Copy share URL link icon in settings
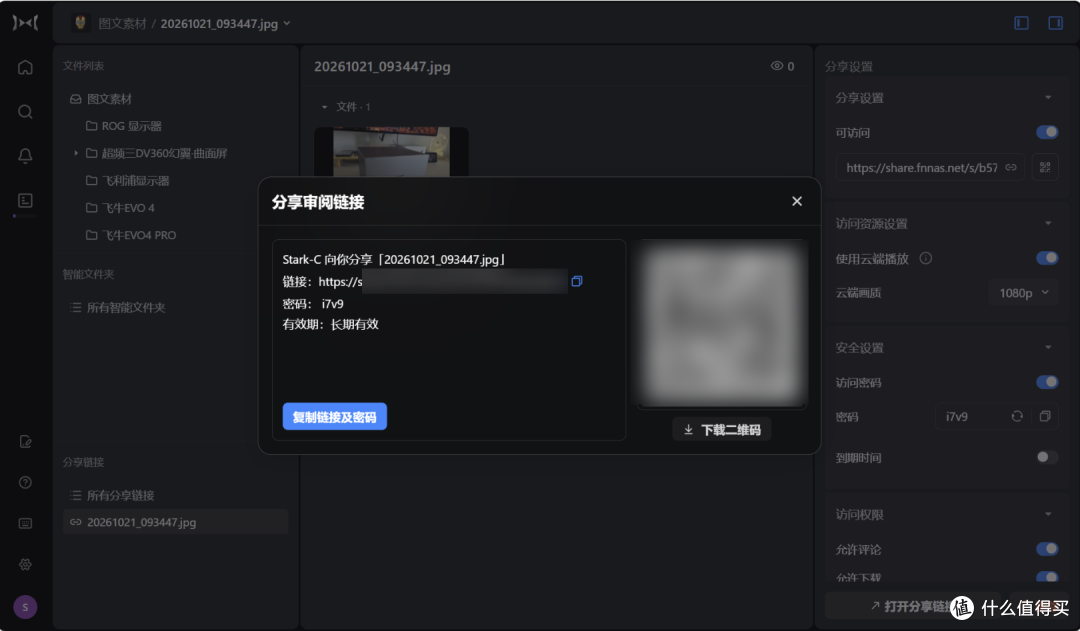Screen dimensions: 1080x631 pyautogui.click(x=1010, y=167)
